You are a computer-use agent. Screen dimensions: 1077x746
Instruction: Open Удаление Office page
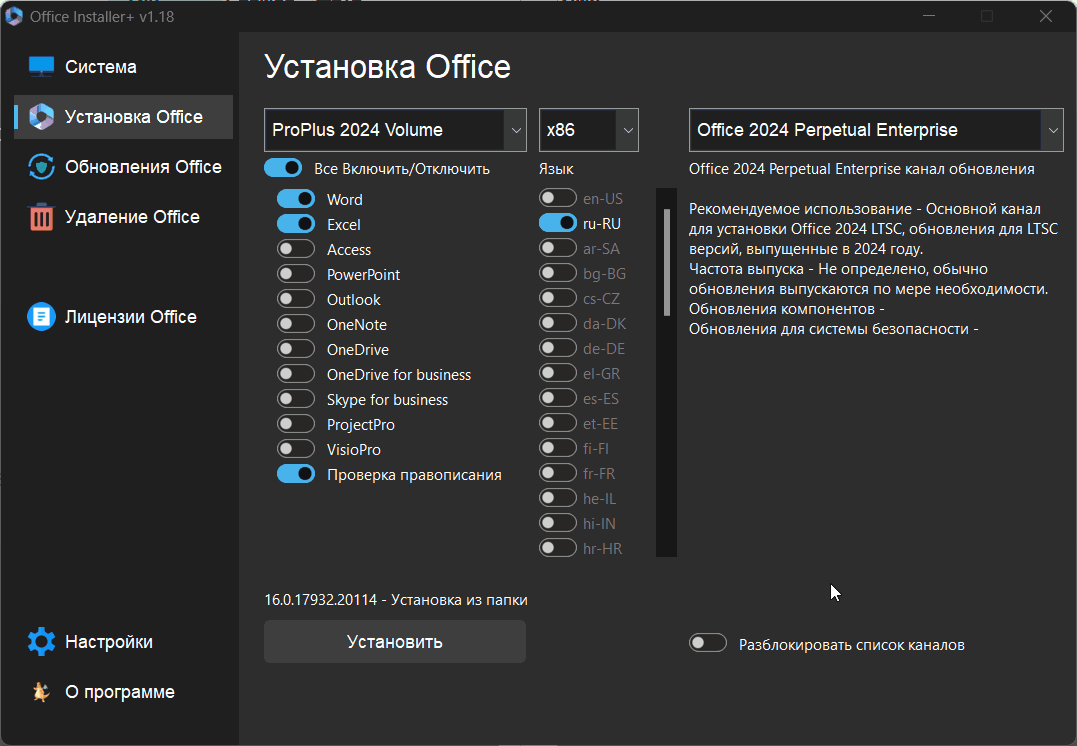click(x=123, y=217)
